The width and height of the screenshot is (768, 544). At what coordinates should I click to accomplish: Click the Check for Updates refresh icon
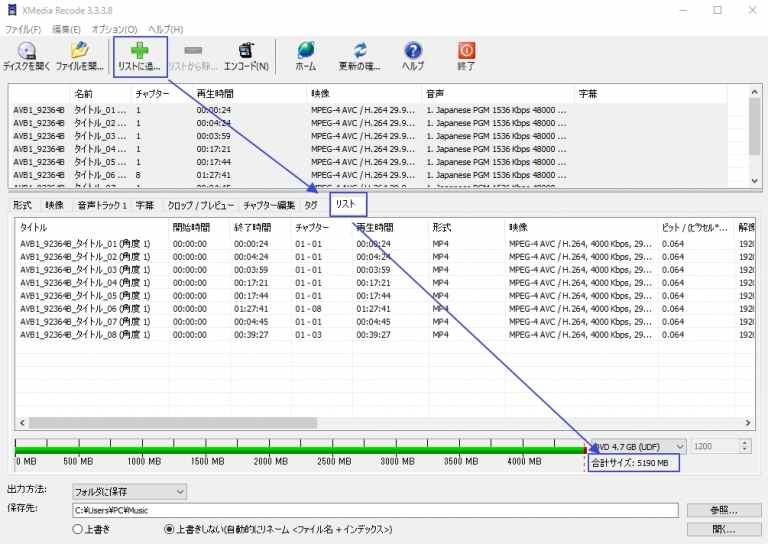(x=360, y=51)
